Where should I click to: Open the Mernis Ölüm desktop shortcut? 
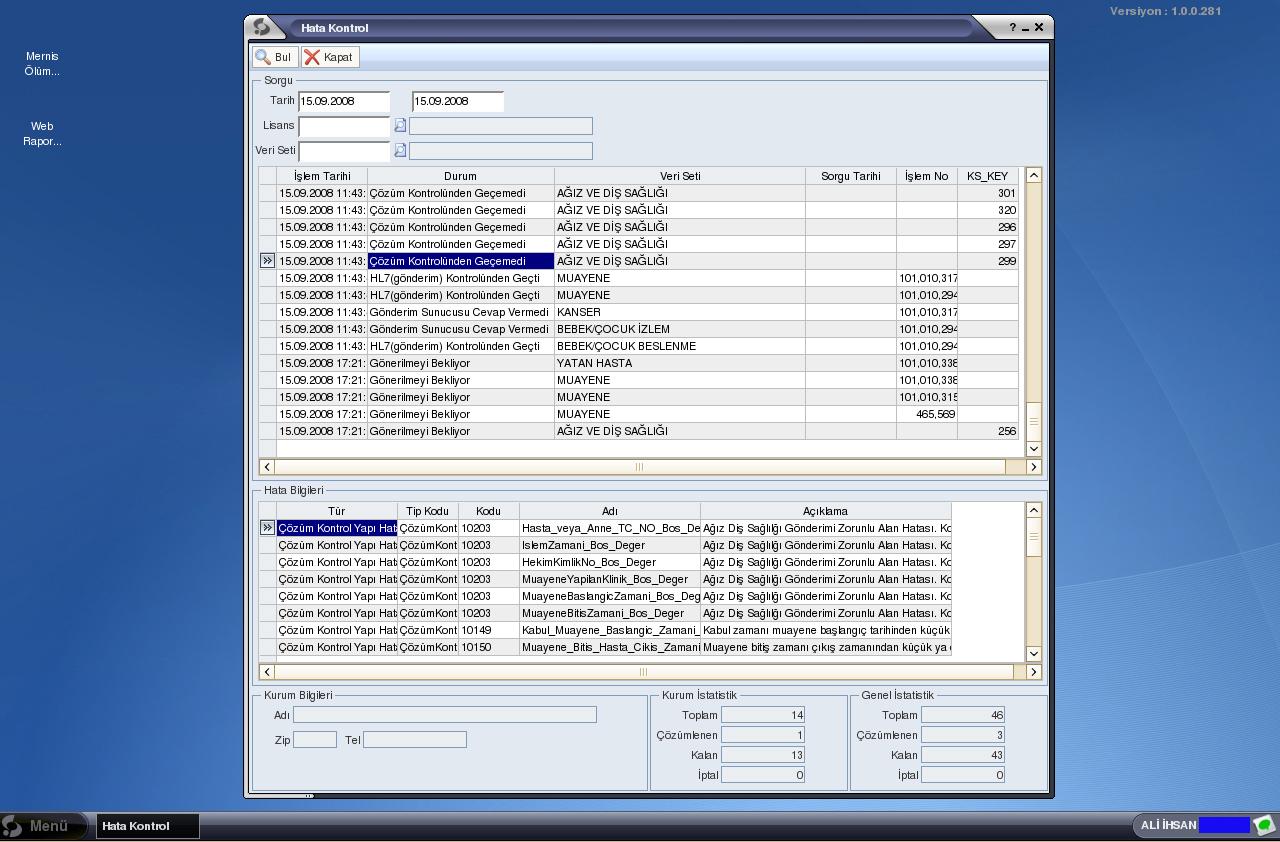click(x=42, y=64)
